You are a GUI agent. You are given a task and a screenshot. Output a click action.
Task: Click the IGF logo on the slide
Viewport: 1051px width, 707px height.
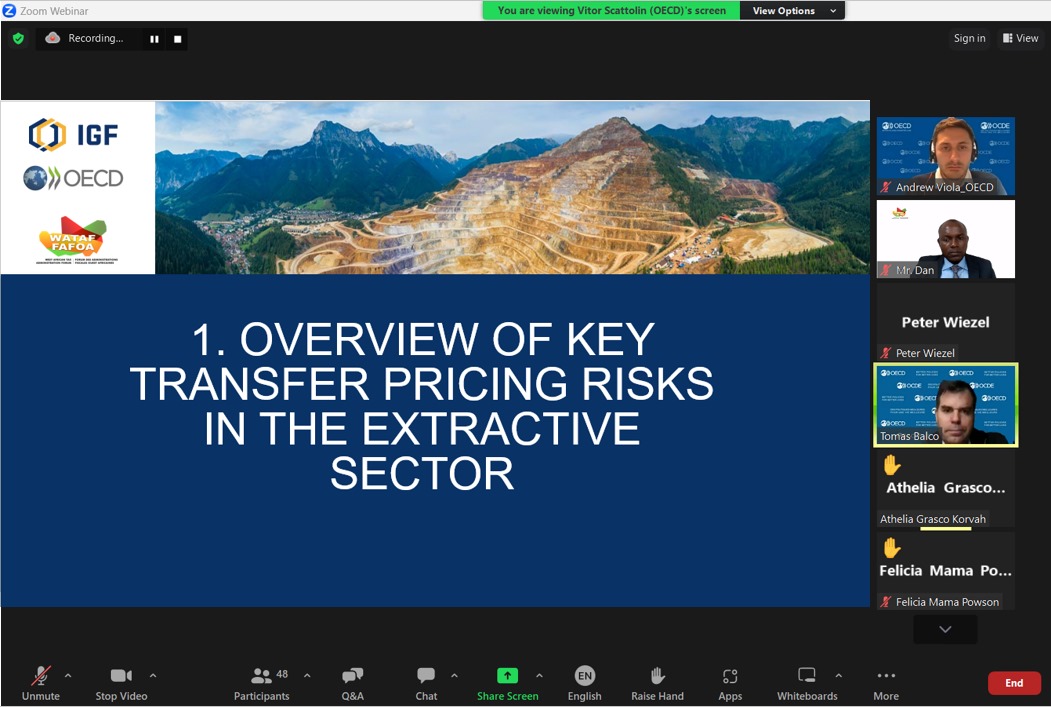74,135
